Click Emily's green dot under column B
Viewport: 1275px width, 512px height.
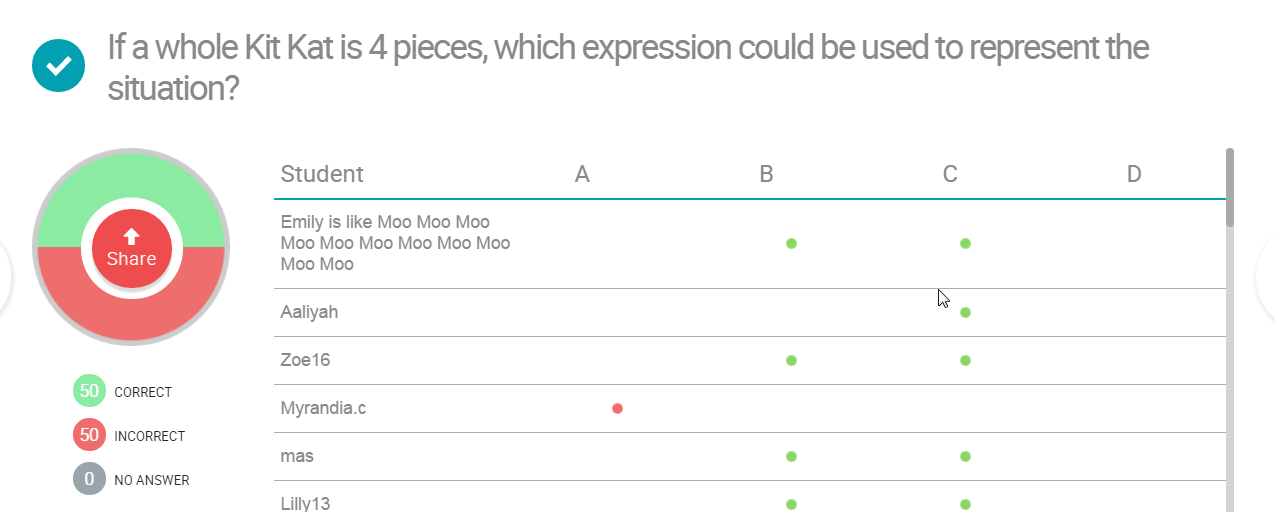coord(791,243)
